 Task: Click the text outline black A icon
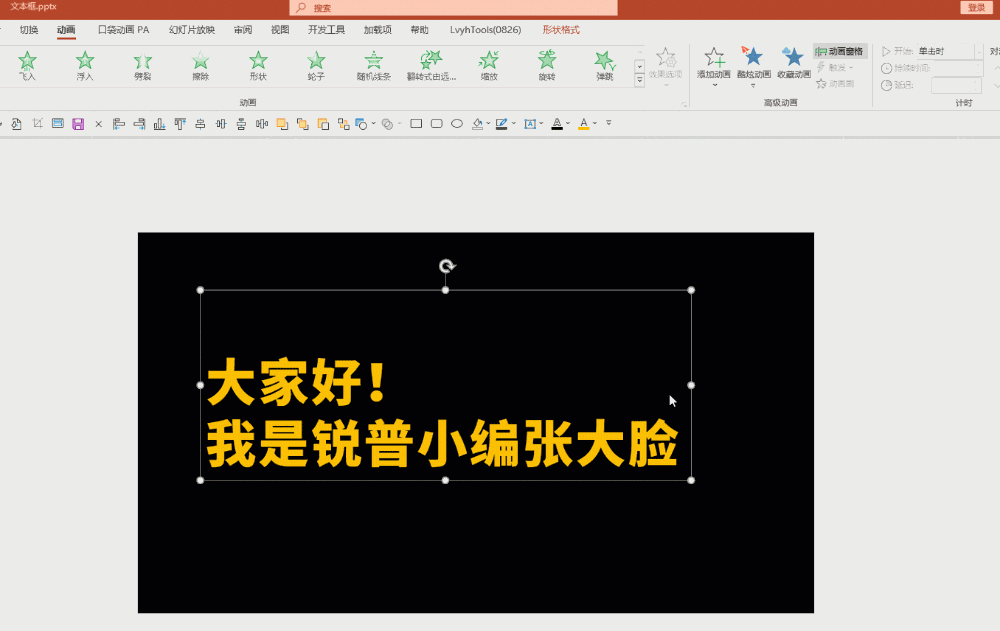click(557, 124)
